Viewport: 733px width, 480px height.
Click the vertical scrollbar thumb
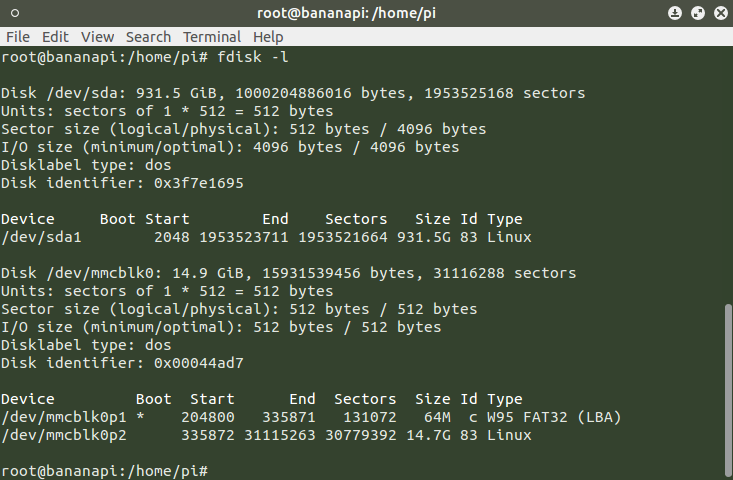coord(726,390)
